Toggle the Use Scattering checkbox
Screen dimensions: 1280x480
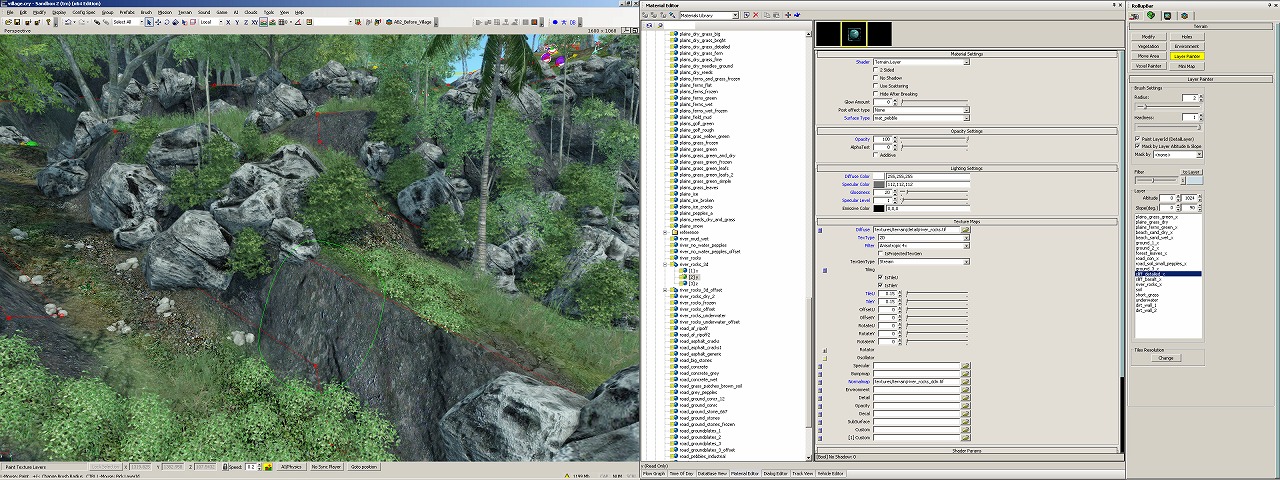(877, 86)
